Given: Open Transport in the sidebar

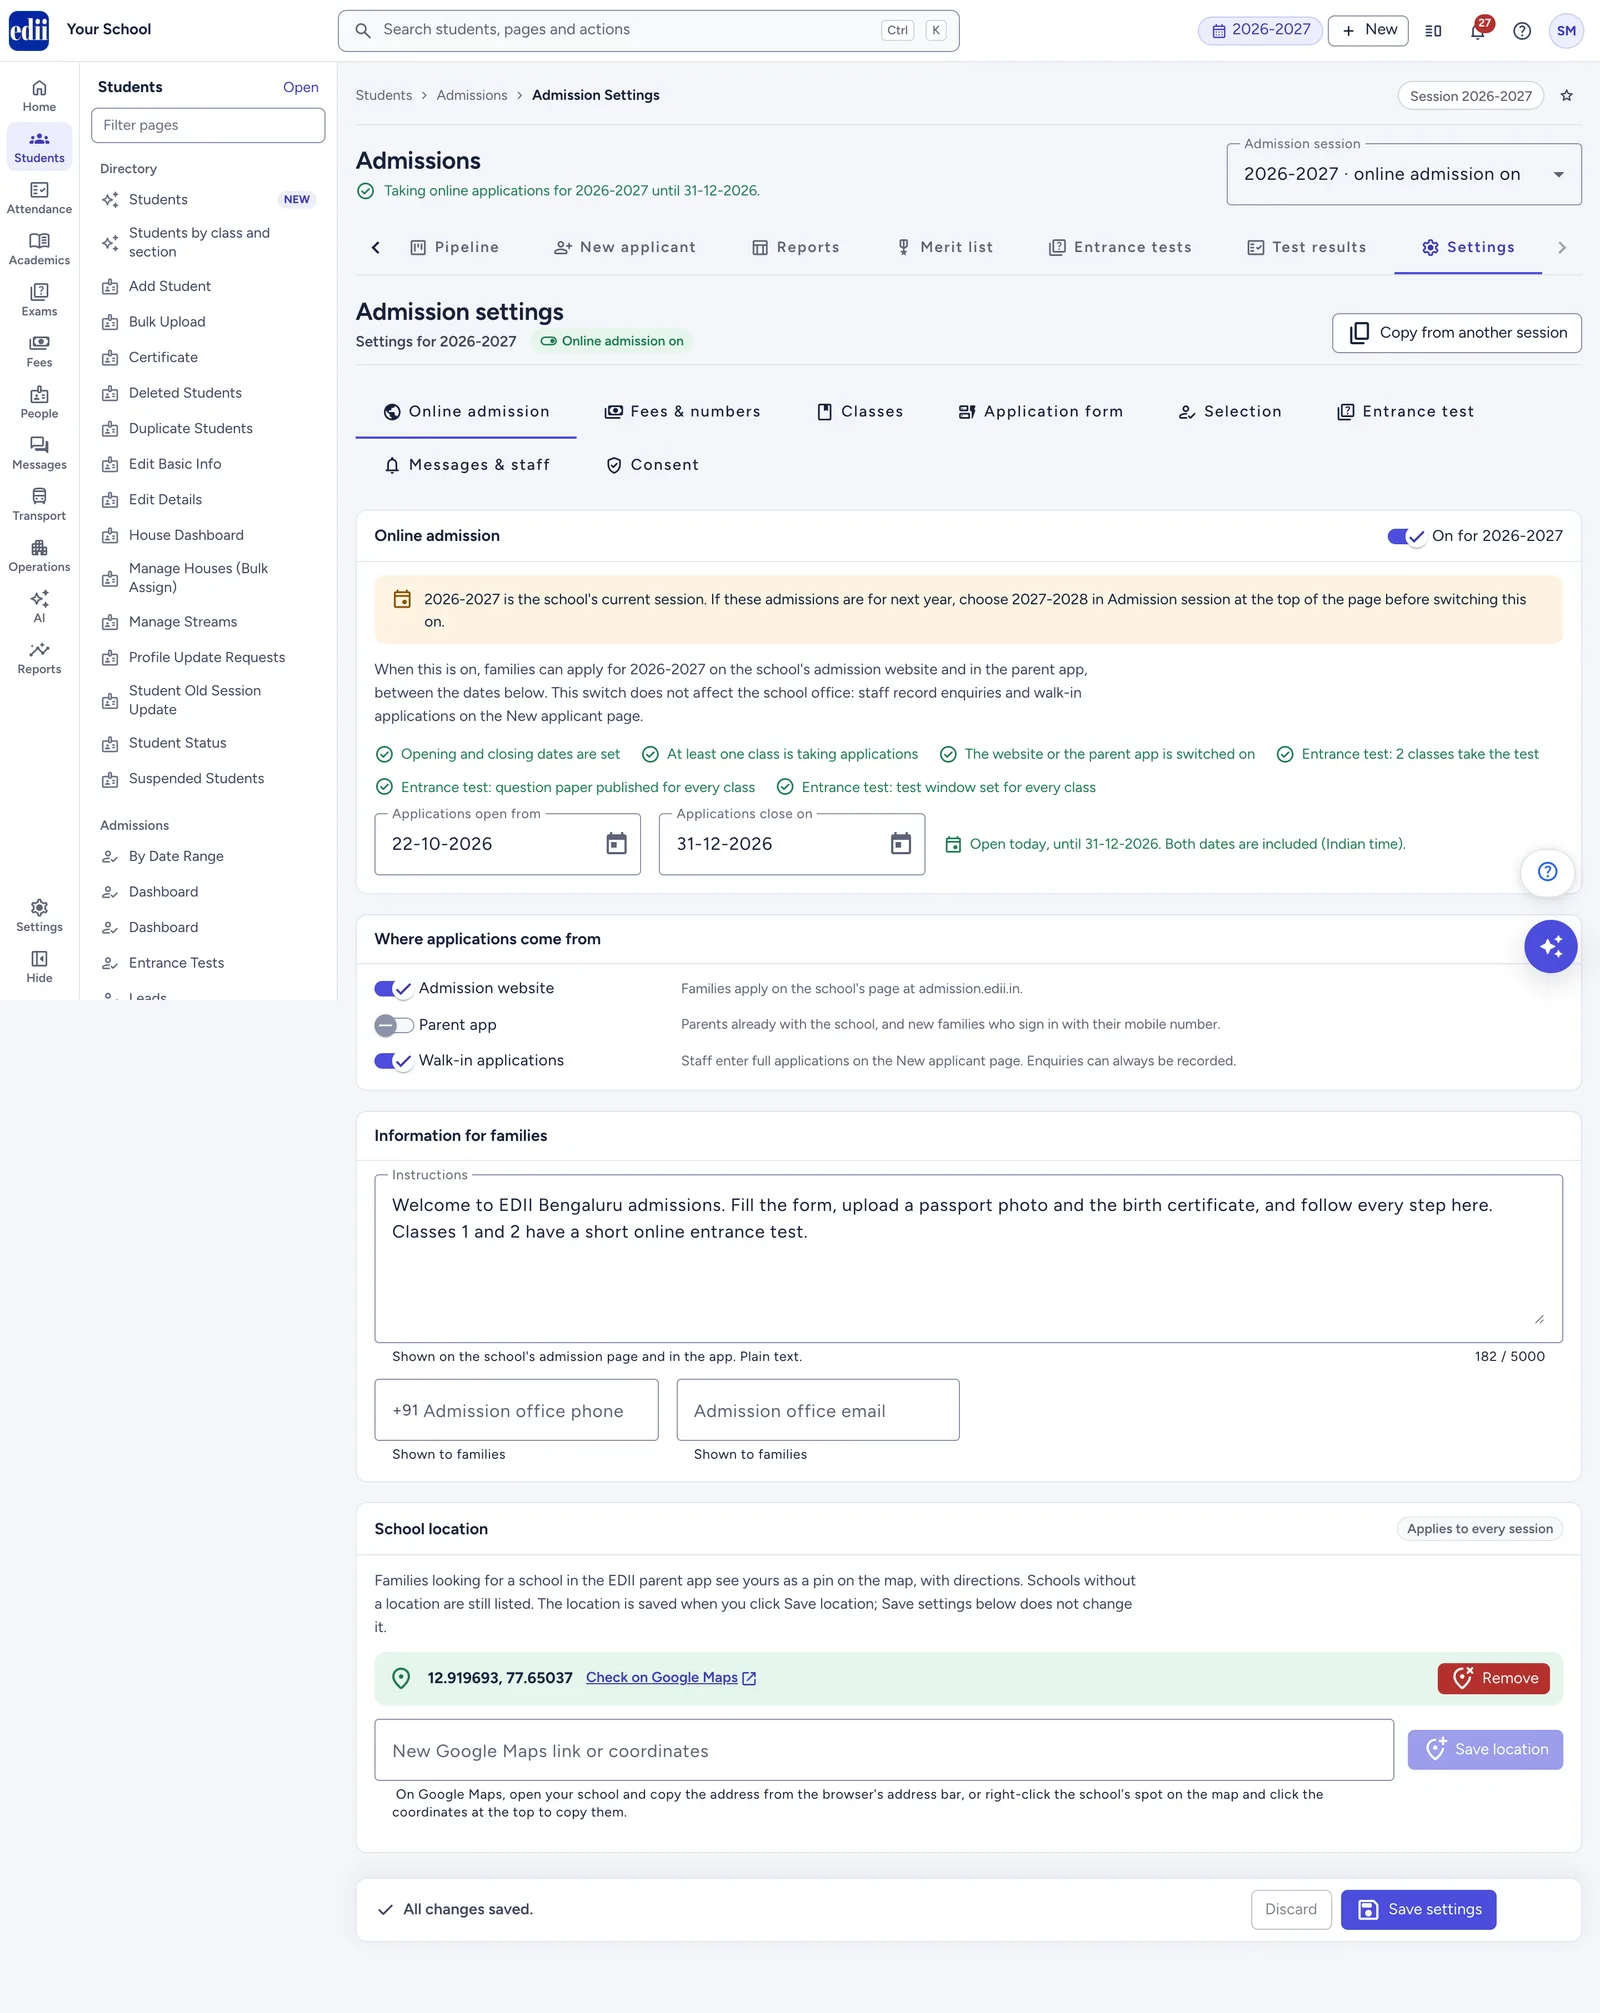Looking at the screenshot, I should 39,505.
